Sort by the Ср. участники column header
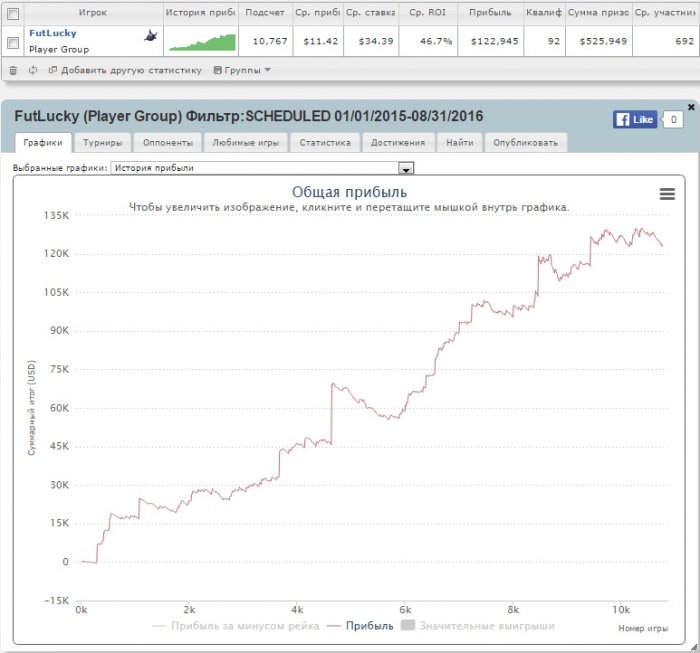This screenshot has height=653, width=700. click(665, 12)
